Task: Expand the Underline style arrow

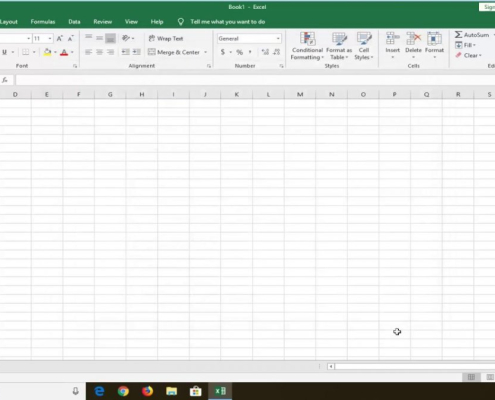Action: click(13, 52)
